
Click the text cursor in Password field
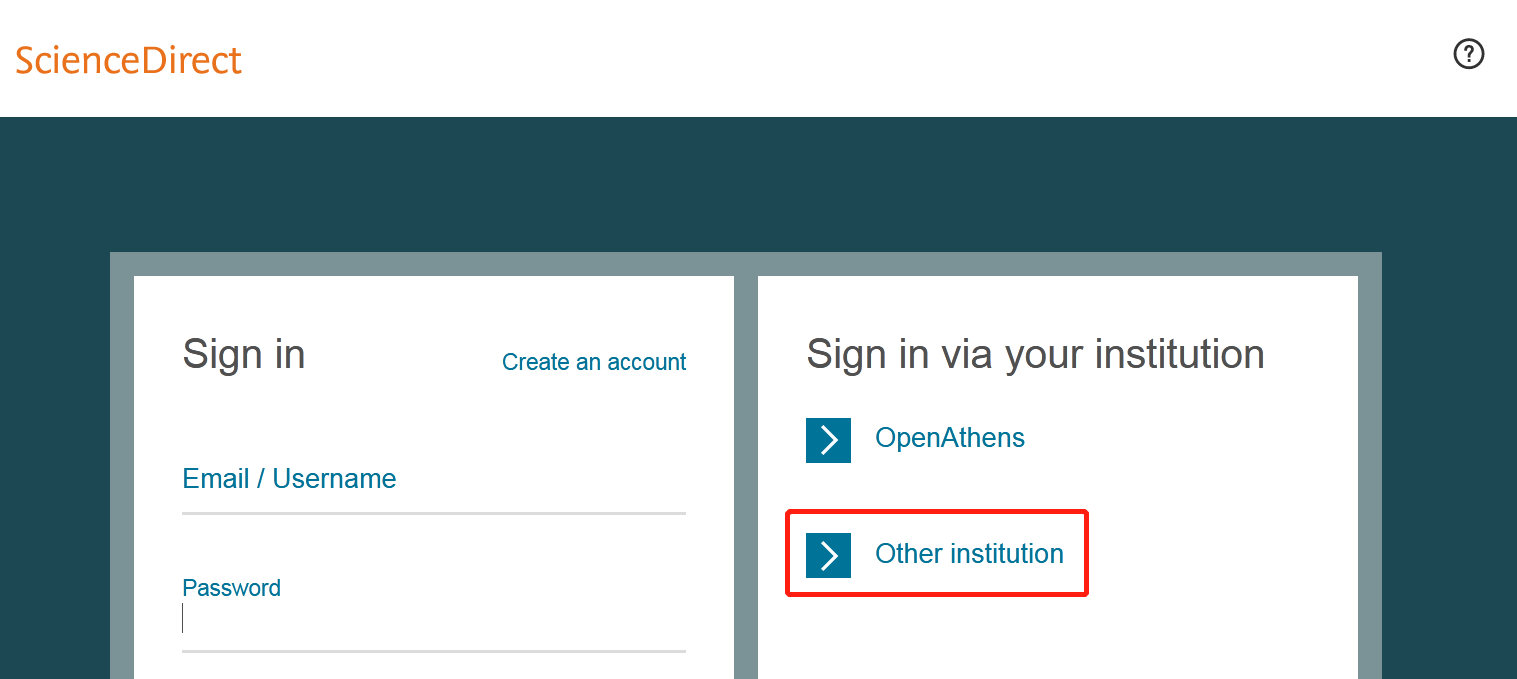click(183, 619)
